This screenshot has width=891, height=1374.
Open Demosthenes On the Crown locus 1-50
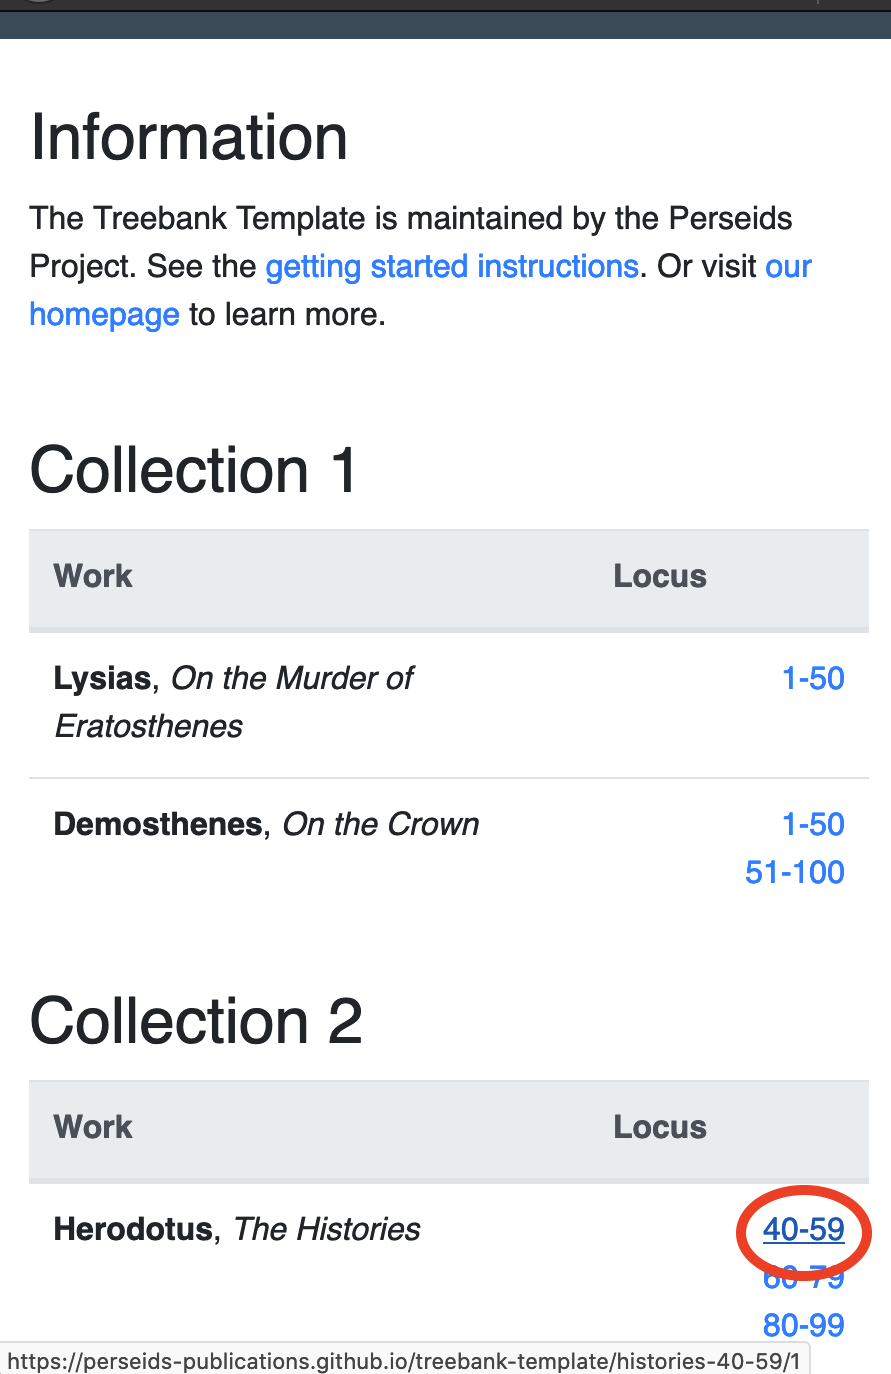coord(812,825)
